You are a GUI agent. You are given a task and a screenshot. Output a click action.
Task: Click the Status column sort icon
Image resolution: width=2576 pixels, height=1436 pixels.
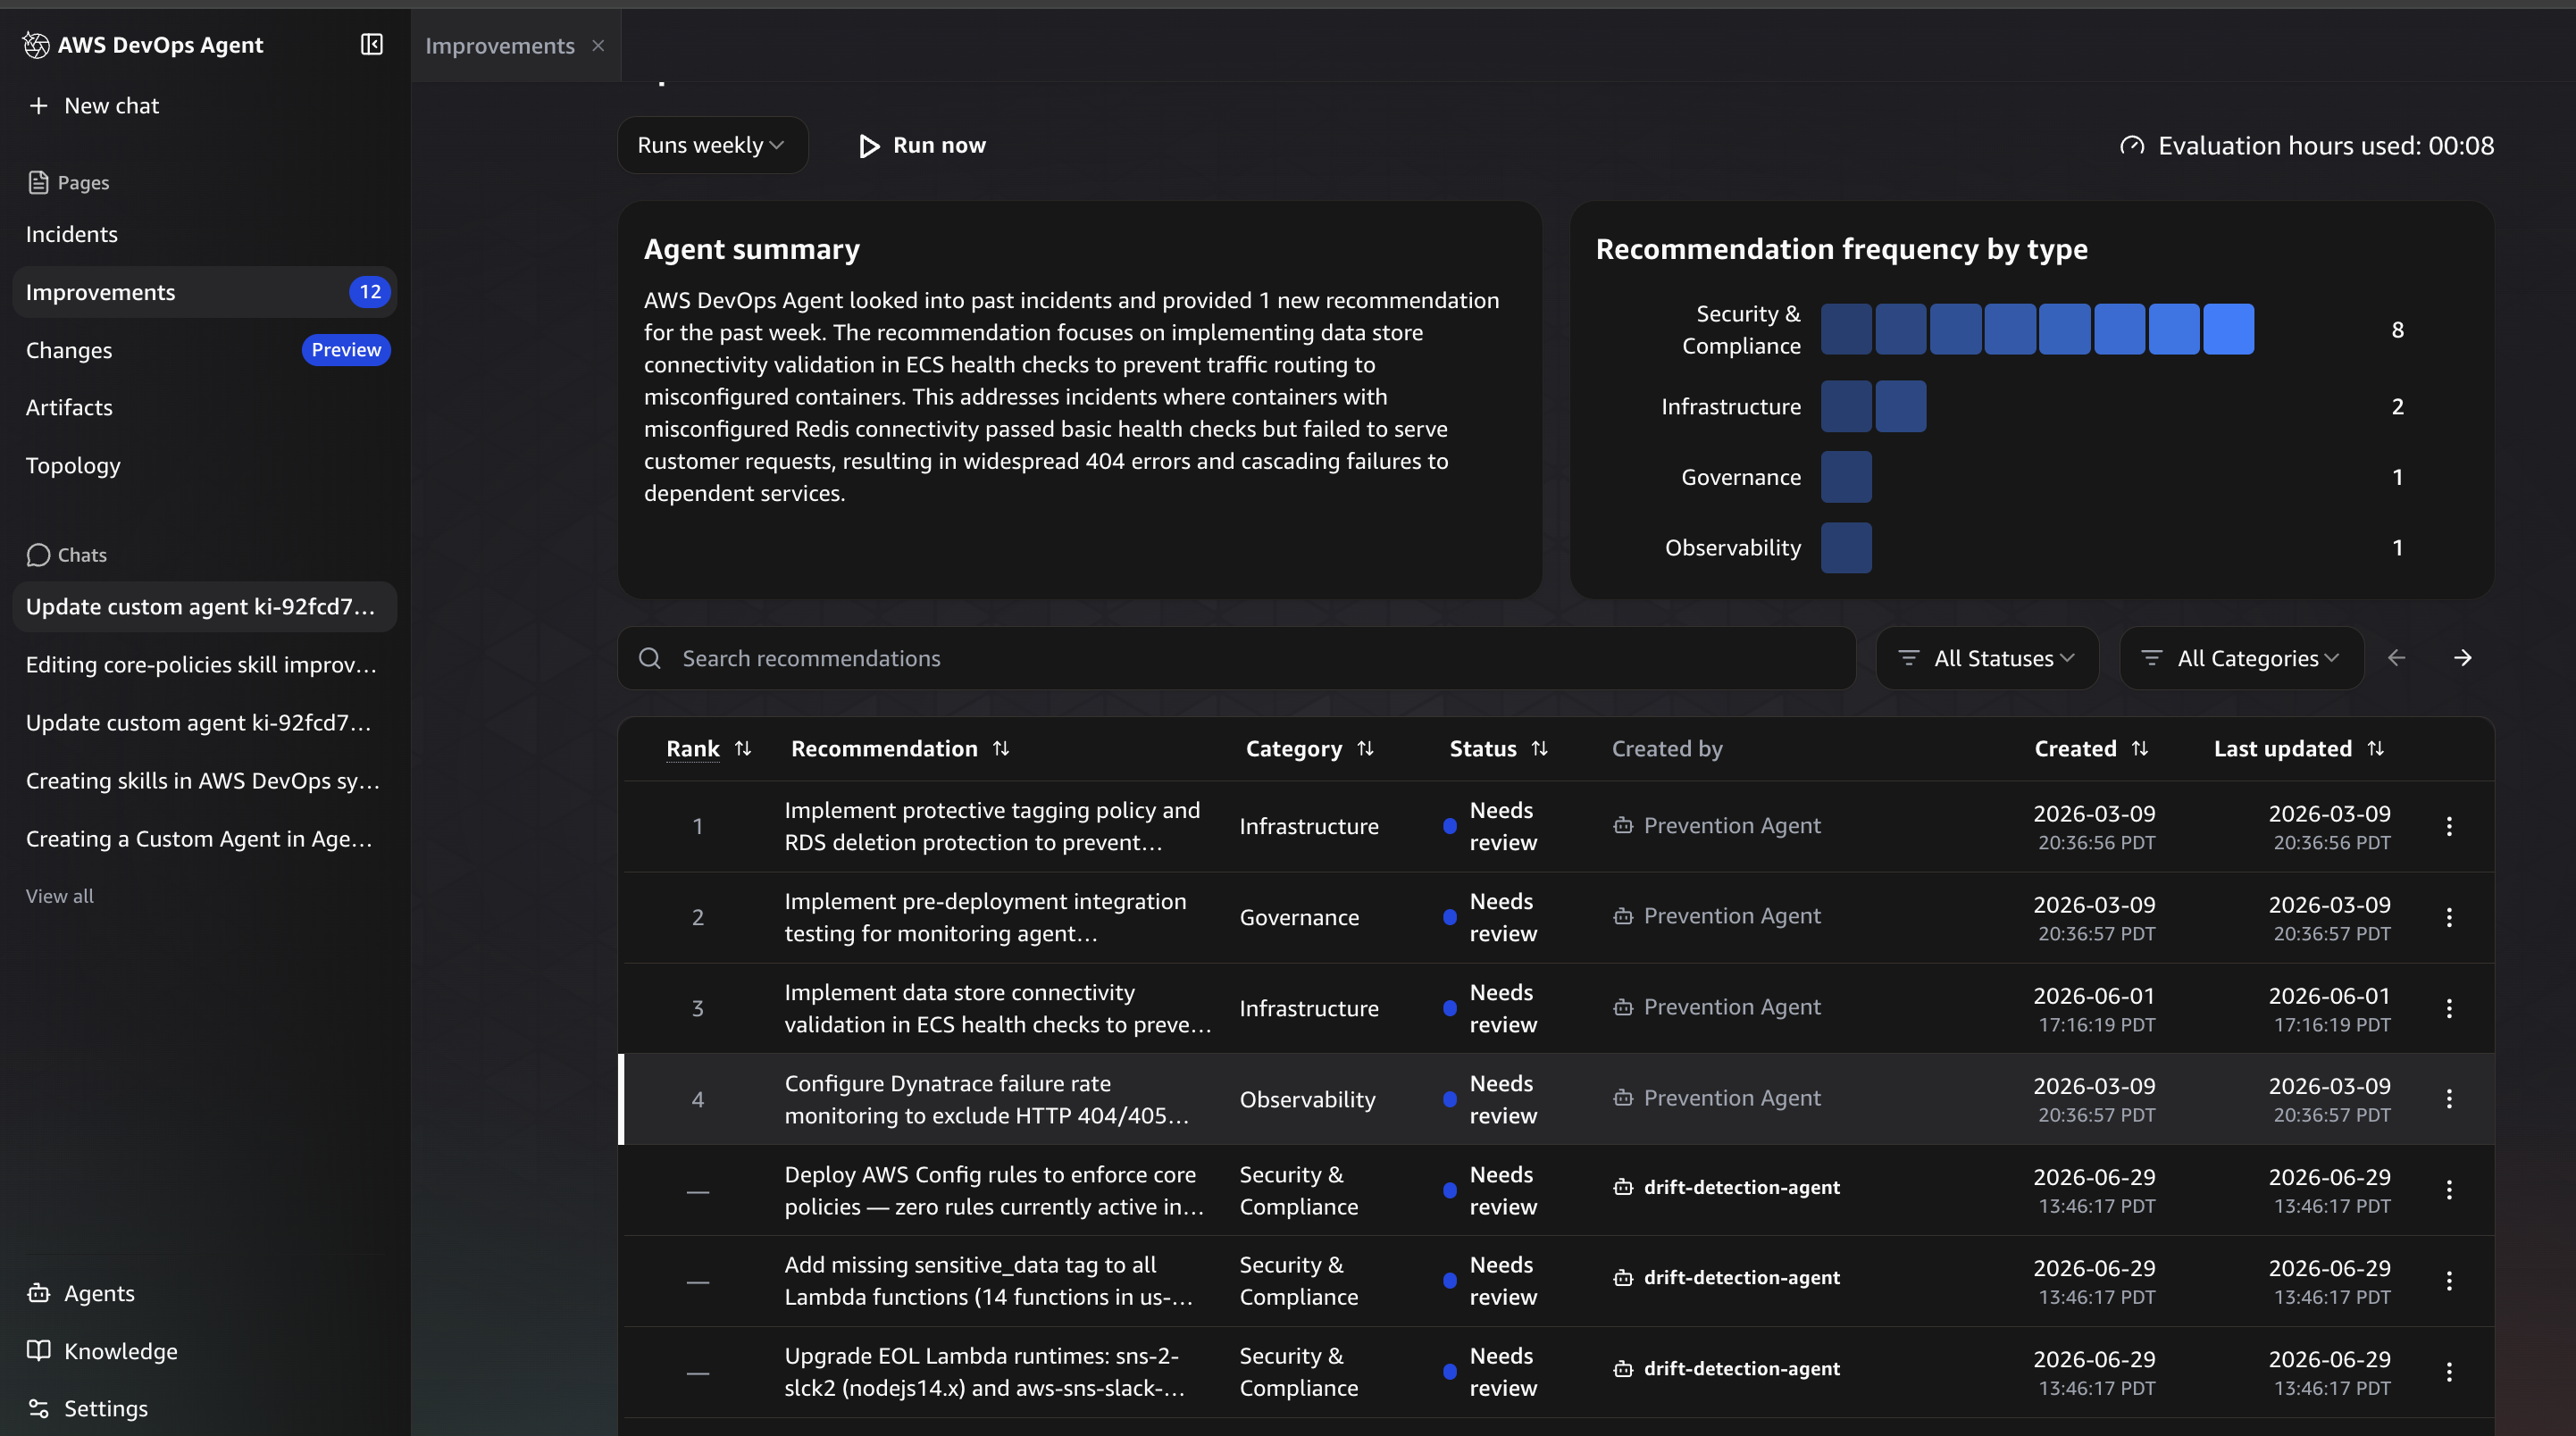[x=1540, y=748]
